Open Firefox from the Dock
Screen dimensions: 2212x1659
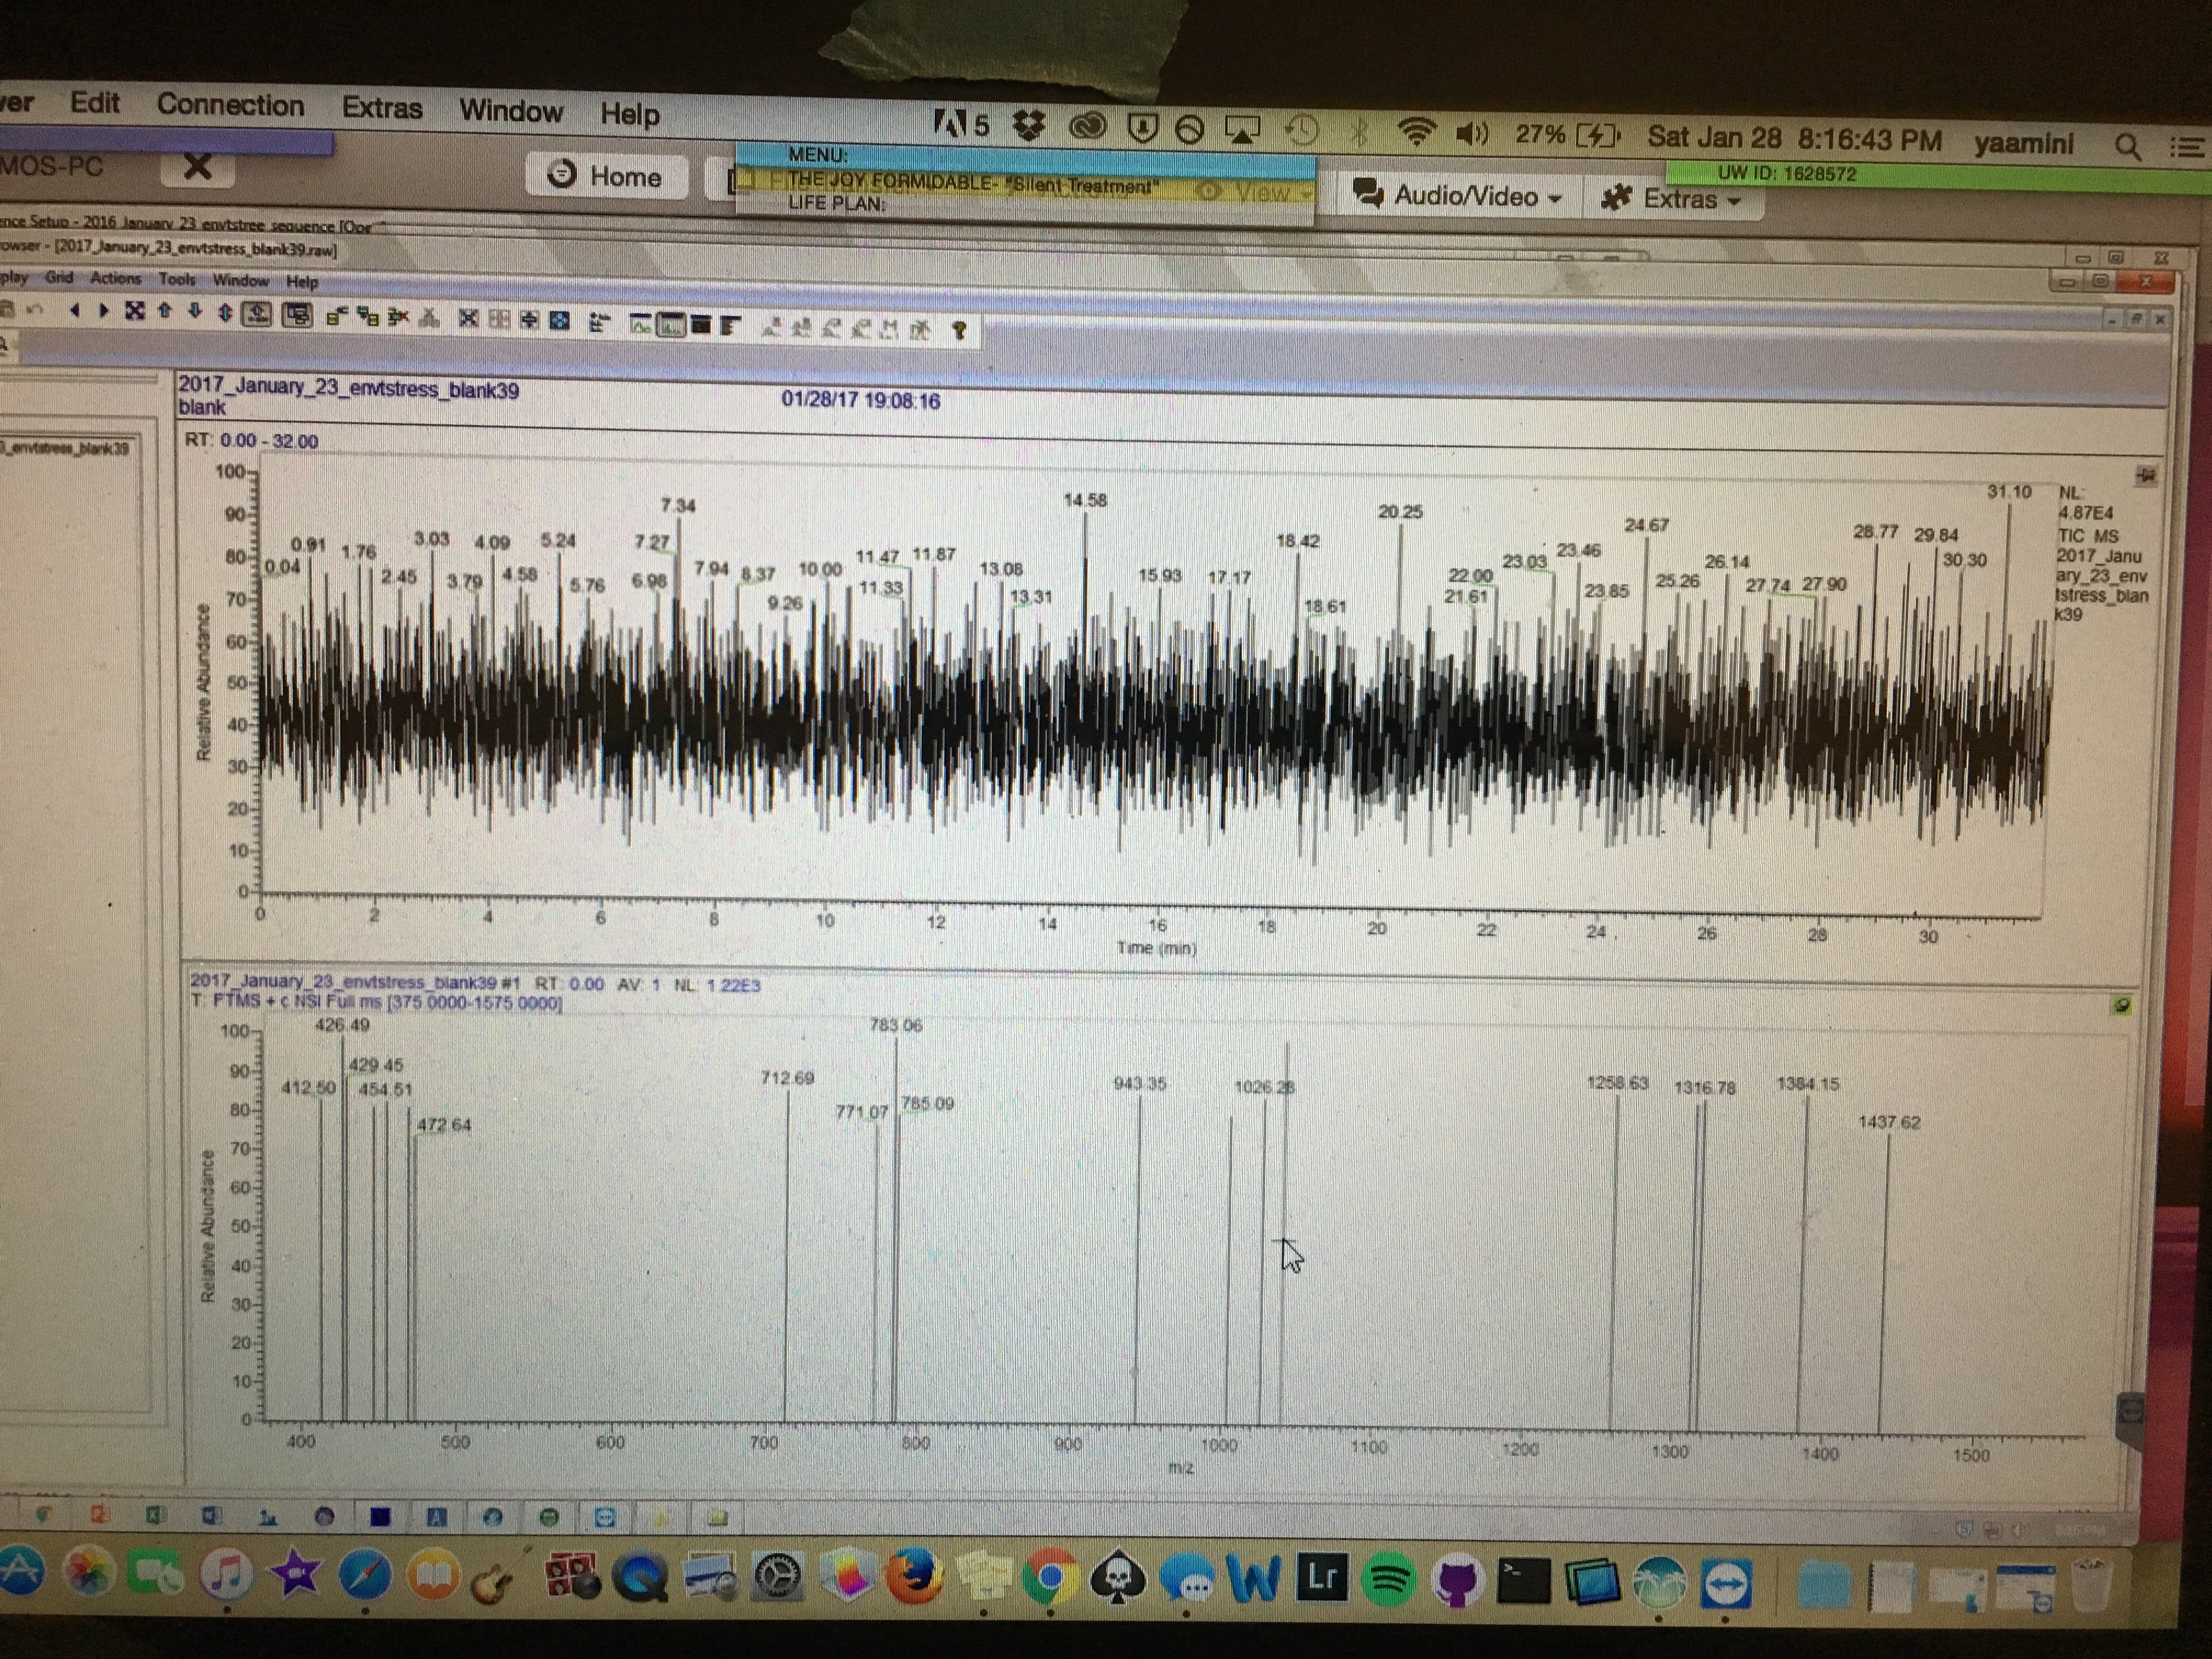click(913, 1577)
